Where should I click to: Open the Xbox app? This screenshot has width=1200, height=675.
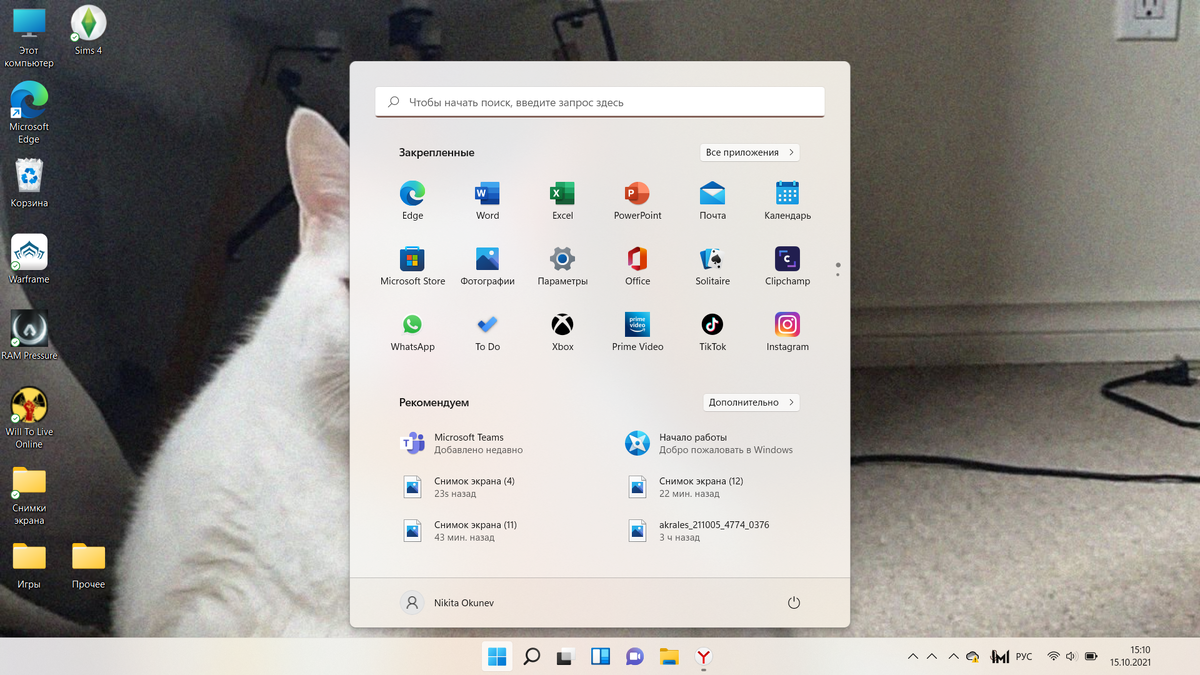562,332
